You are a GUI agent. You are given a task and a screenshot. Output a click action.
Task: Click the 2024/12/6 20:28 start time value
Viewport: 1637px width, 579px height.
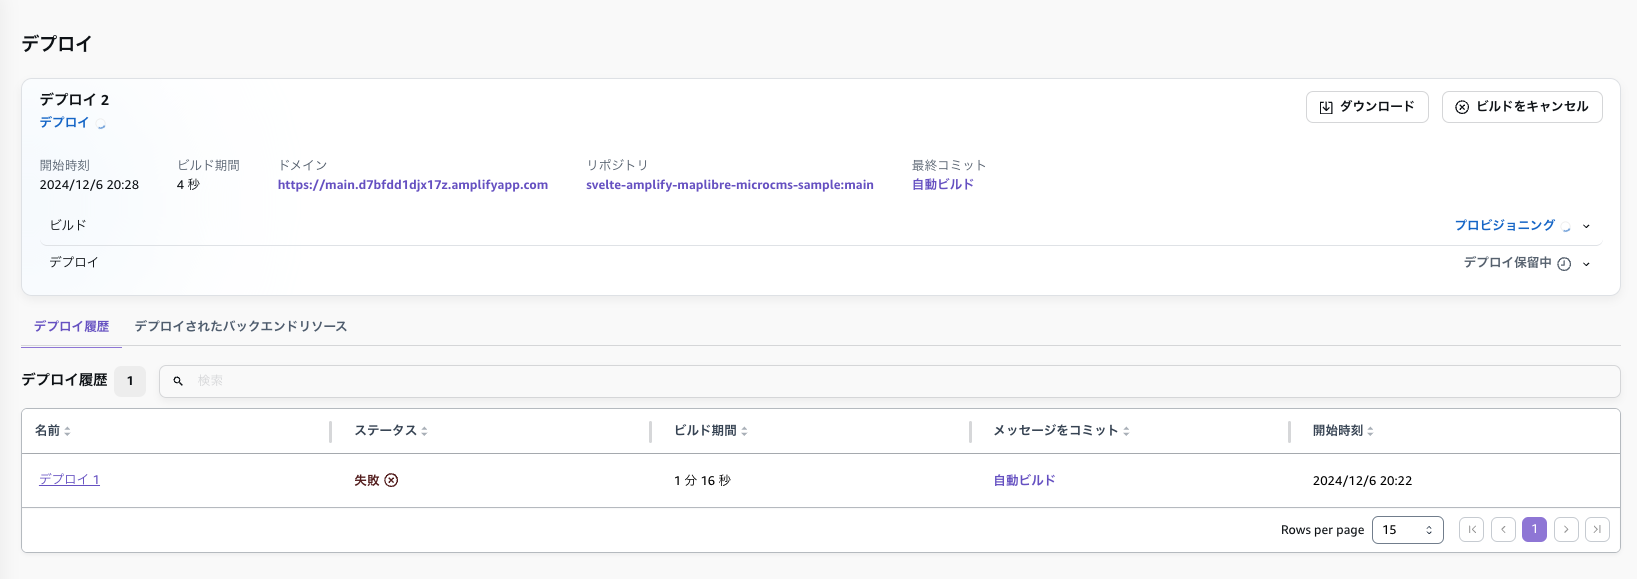tap(89, 185)
